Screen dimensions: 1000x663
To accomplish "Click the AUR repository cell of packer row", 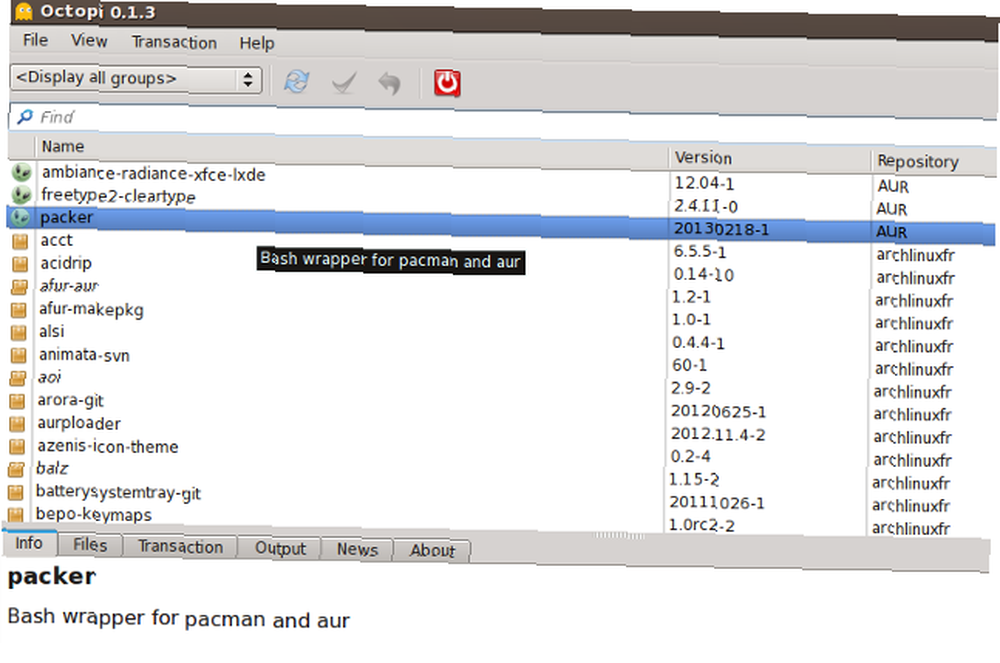I will [x=892, y=232].
